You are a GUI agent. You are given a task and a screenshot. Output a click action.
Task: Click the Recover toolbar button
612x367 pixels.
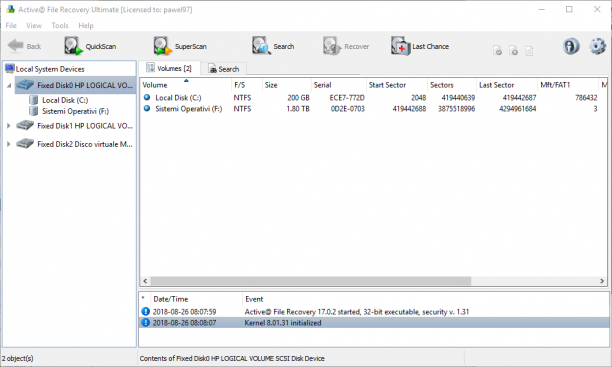pyautogui.click(x=346, y=46)
